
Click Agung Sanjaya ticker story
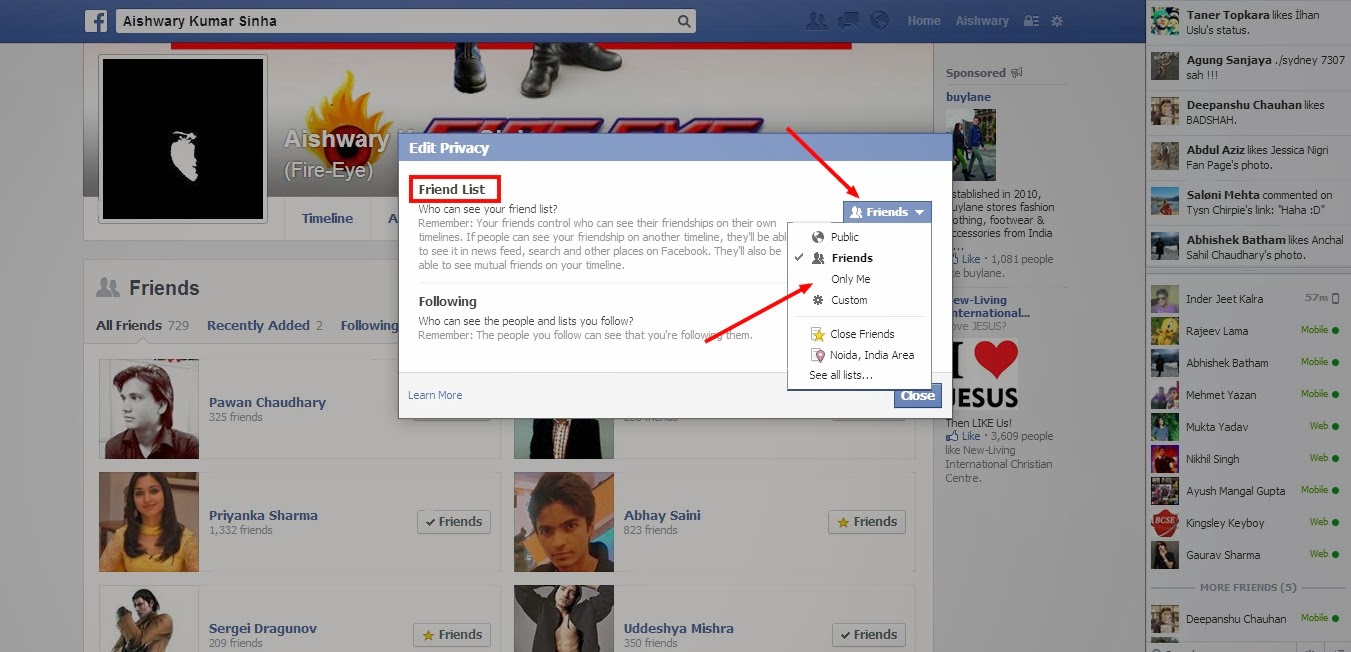pos(1246,67)
